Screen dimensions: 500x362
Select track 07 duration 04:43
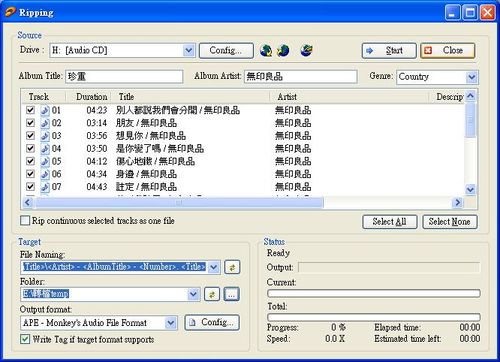(97, 187)
